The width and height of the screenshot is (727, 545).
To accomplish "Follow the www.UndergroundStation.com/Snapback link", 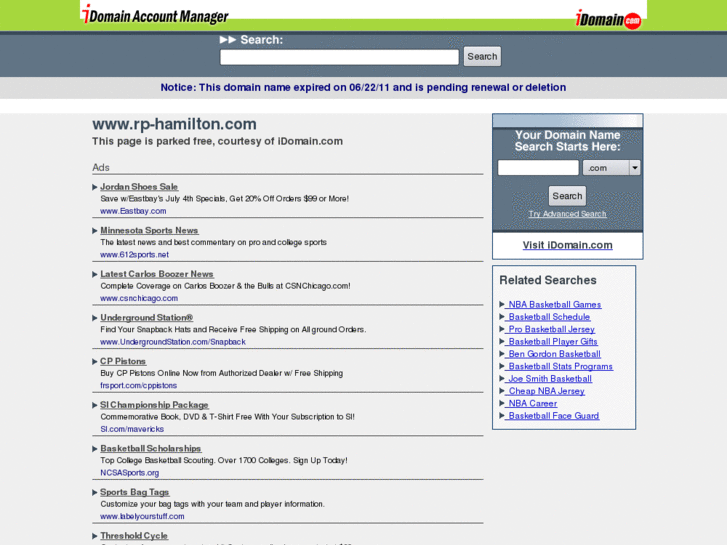I will (173, 342).
